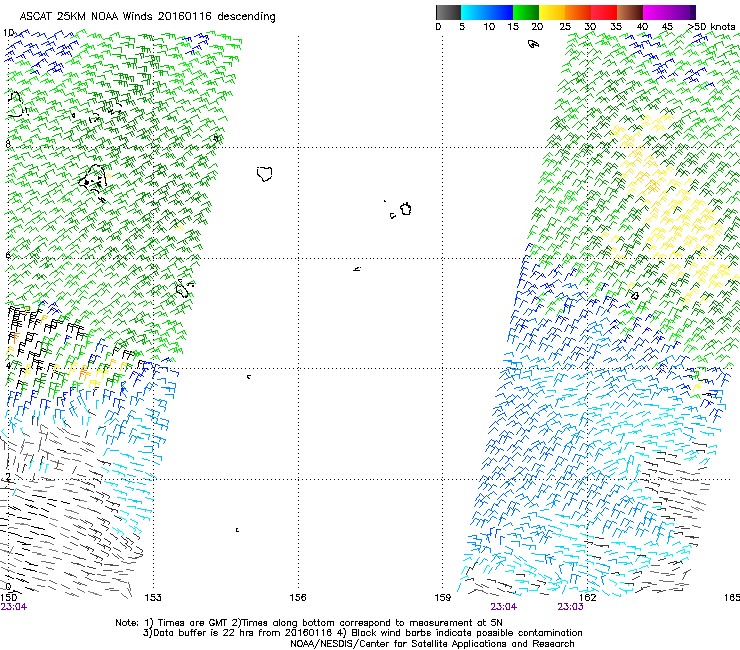The height and width of the screenshot is (650, 740).
Task: Click the note text 'Times are GMT'
Action: point(193,623)
